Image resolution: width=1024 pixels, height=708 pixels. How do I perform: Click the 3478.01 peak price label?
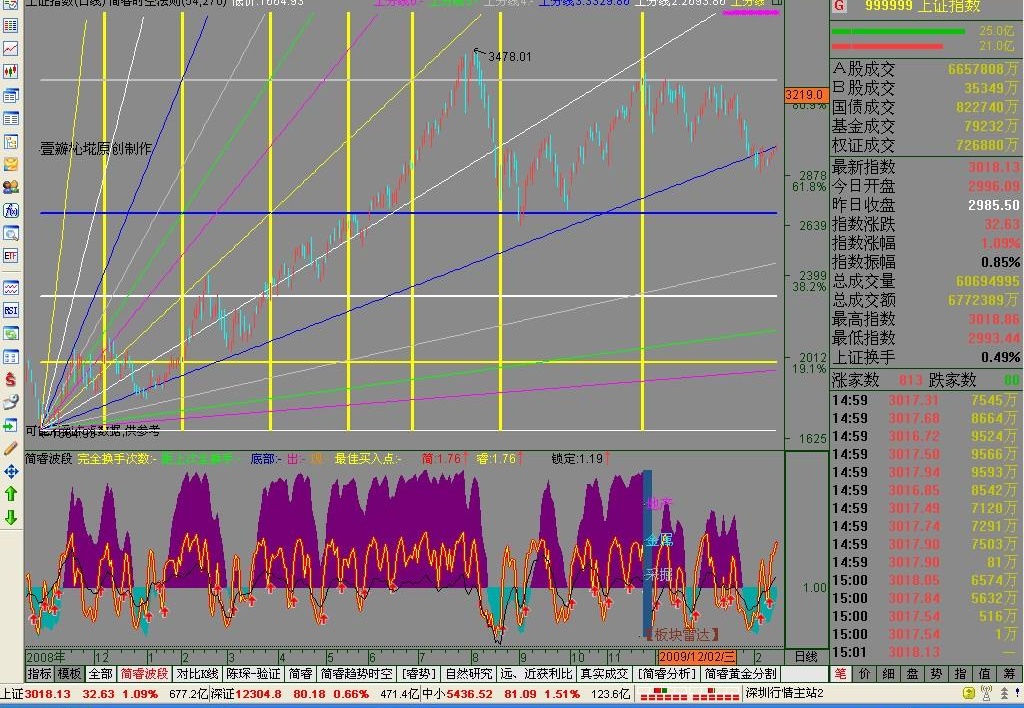coord(510,57)
